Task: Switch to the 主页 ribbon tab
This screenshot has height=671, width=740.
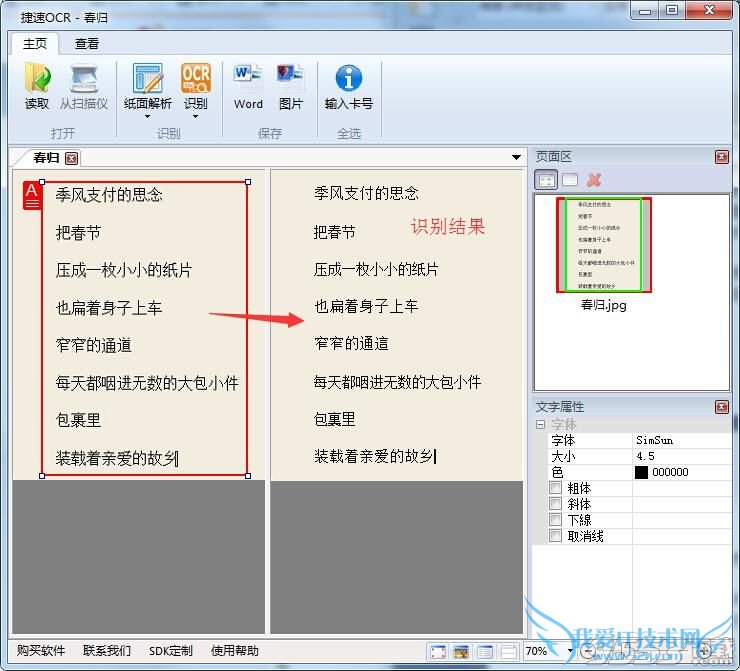Action: [x=35, y=44]
